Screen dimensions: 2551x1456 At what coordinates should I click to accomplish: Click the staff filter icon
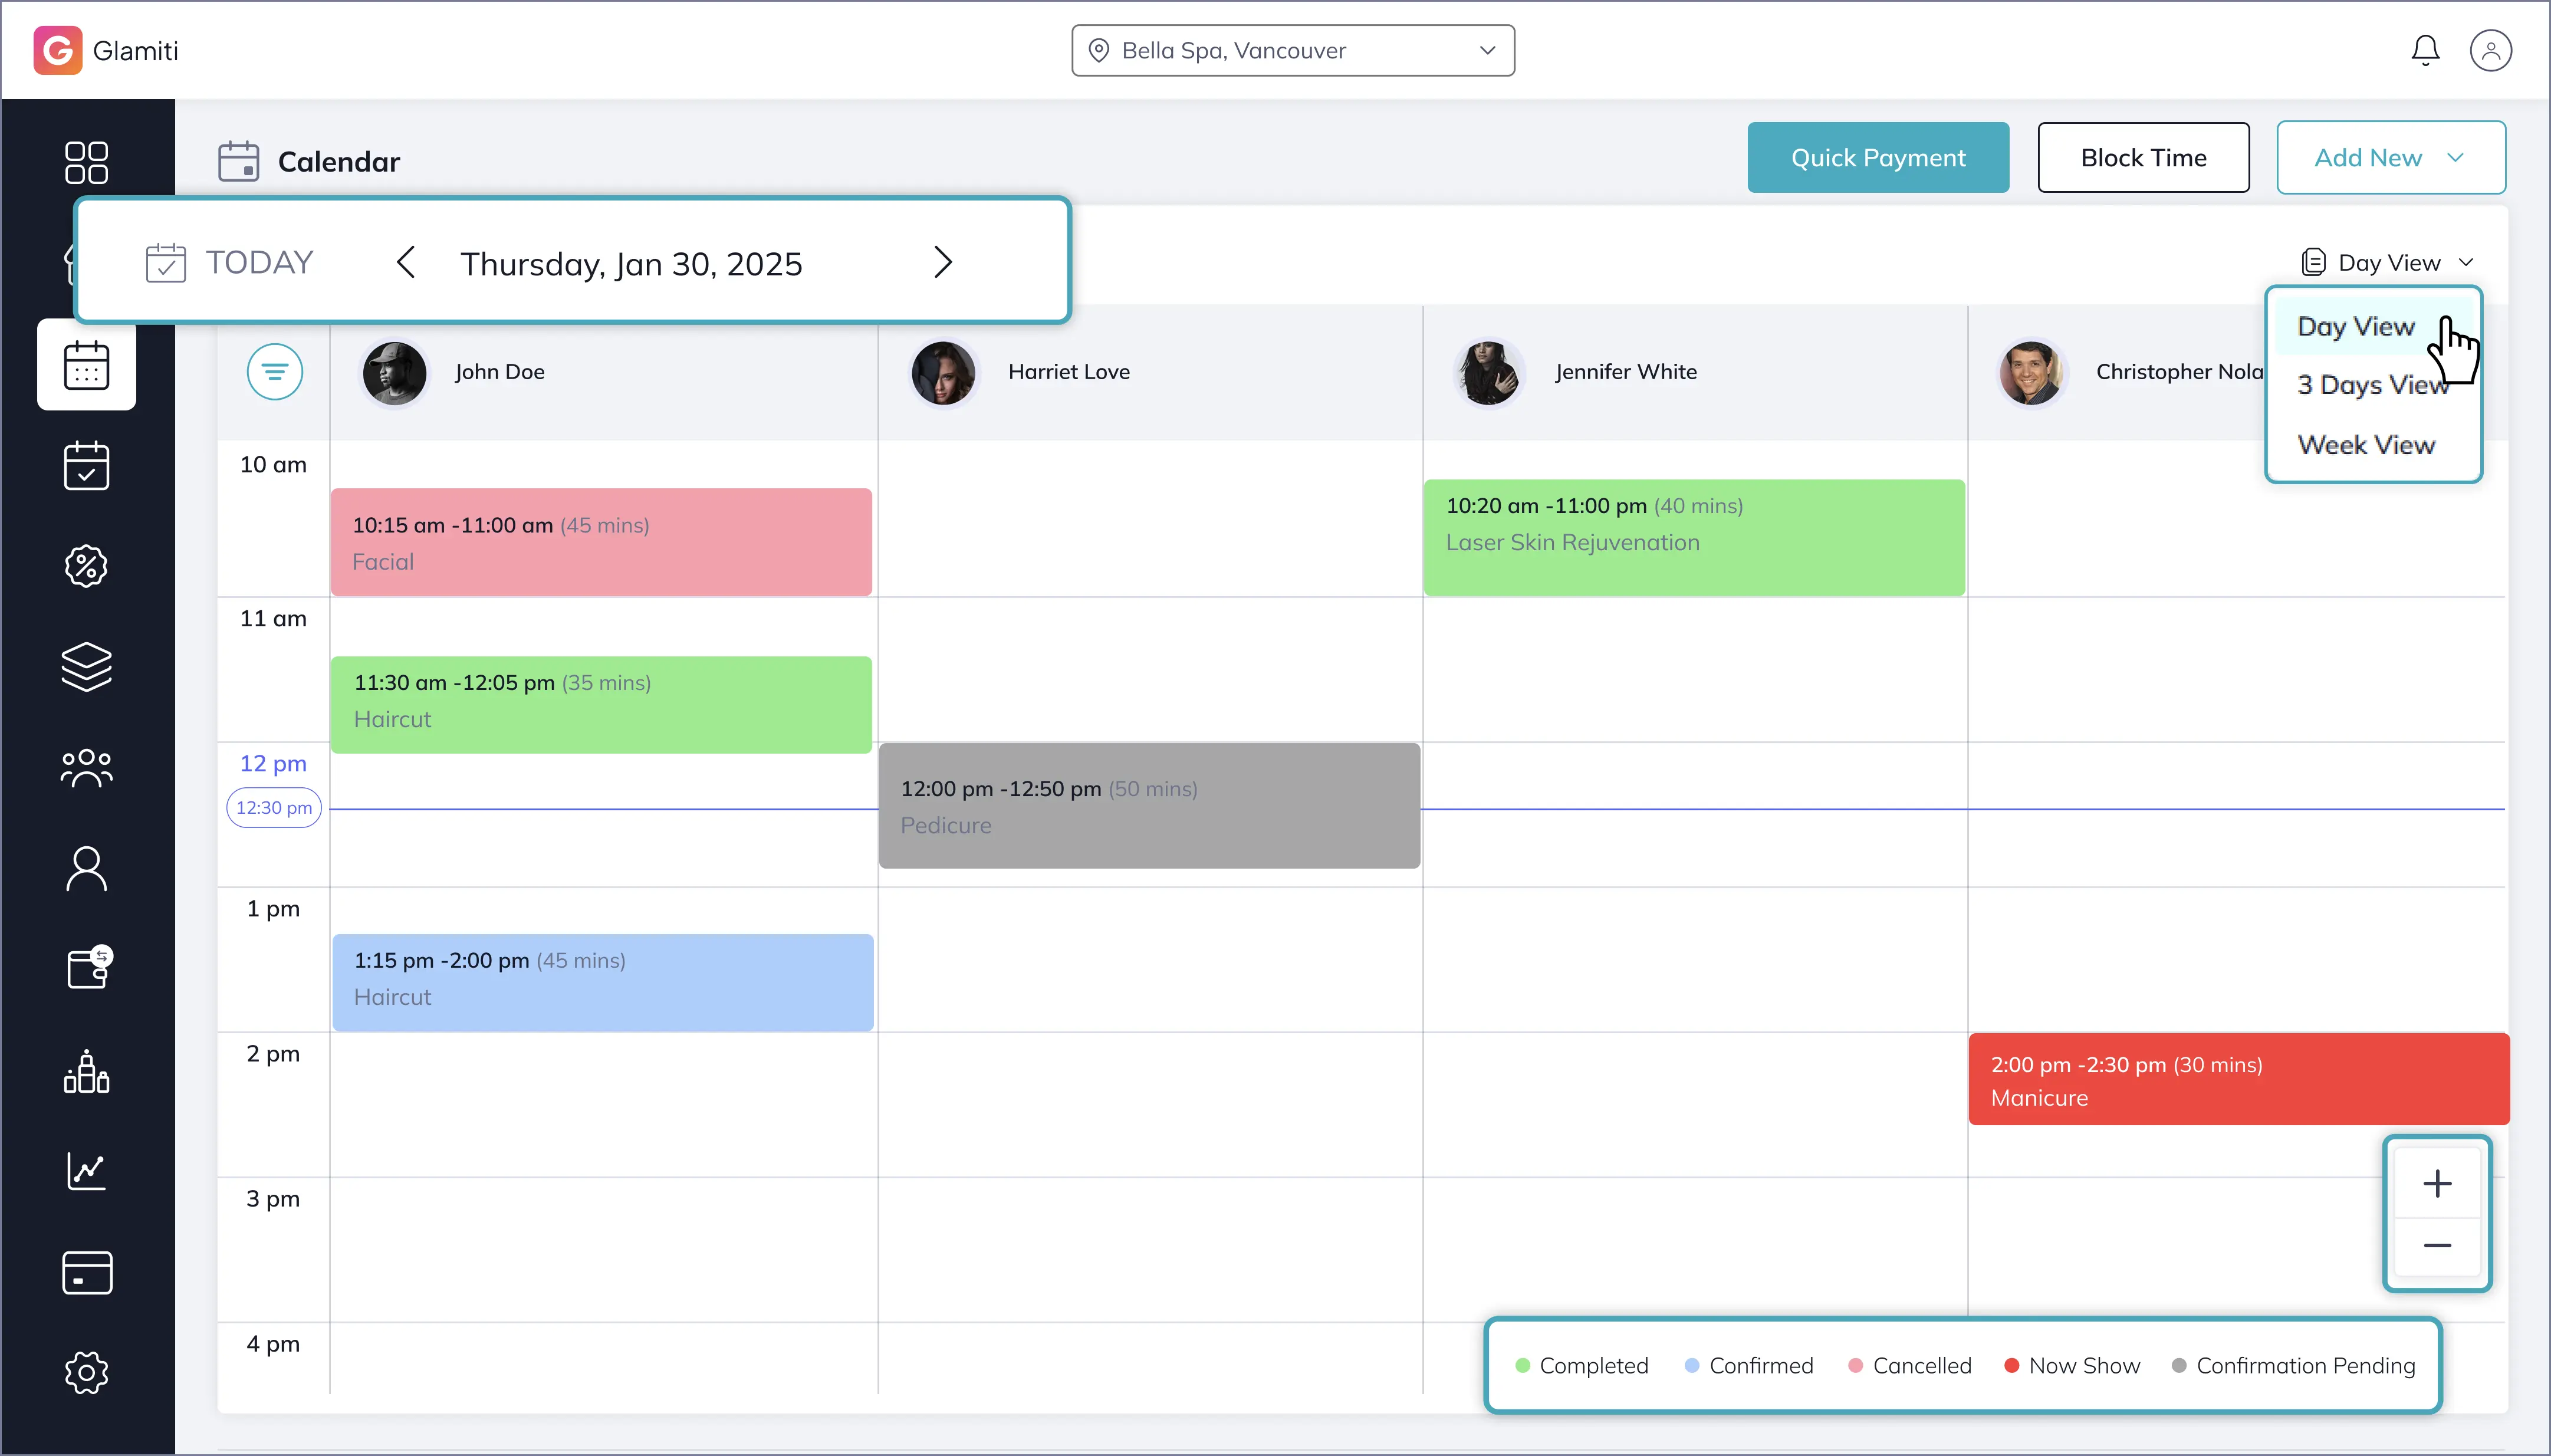pyautogui.click(x=275, y=372)
